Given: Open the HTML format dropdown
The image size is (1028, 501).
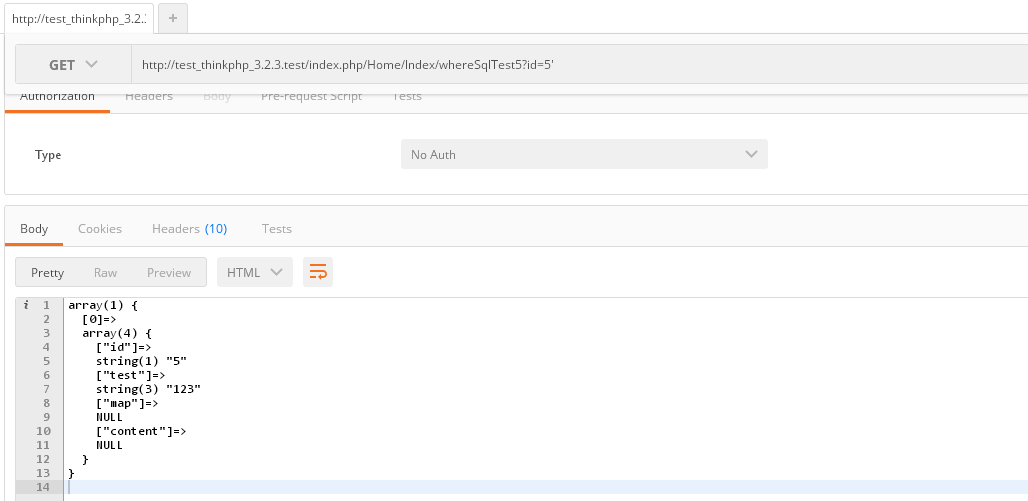Looking at the screenshot, I should tap(254, 272).
